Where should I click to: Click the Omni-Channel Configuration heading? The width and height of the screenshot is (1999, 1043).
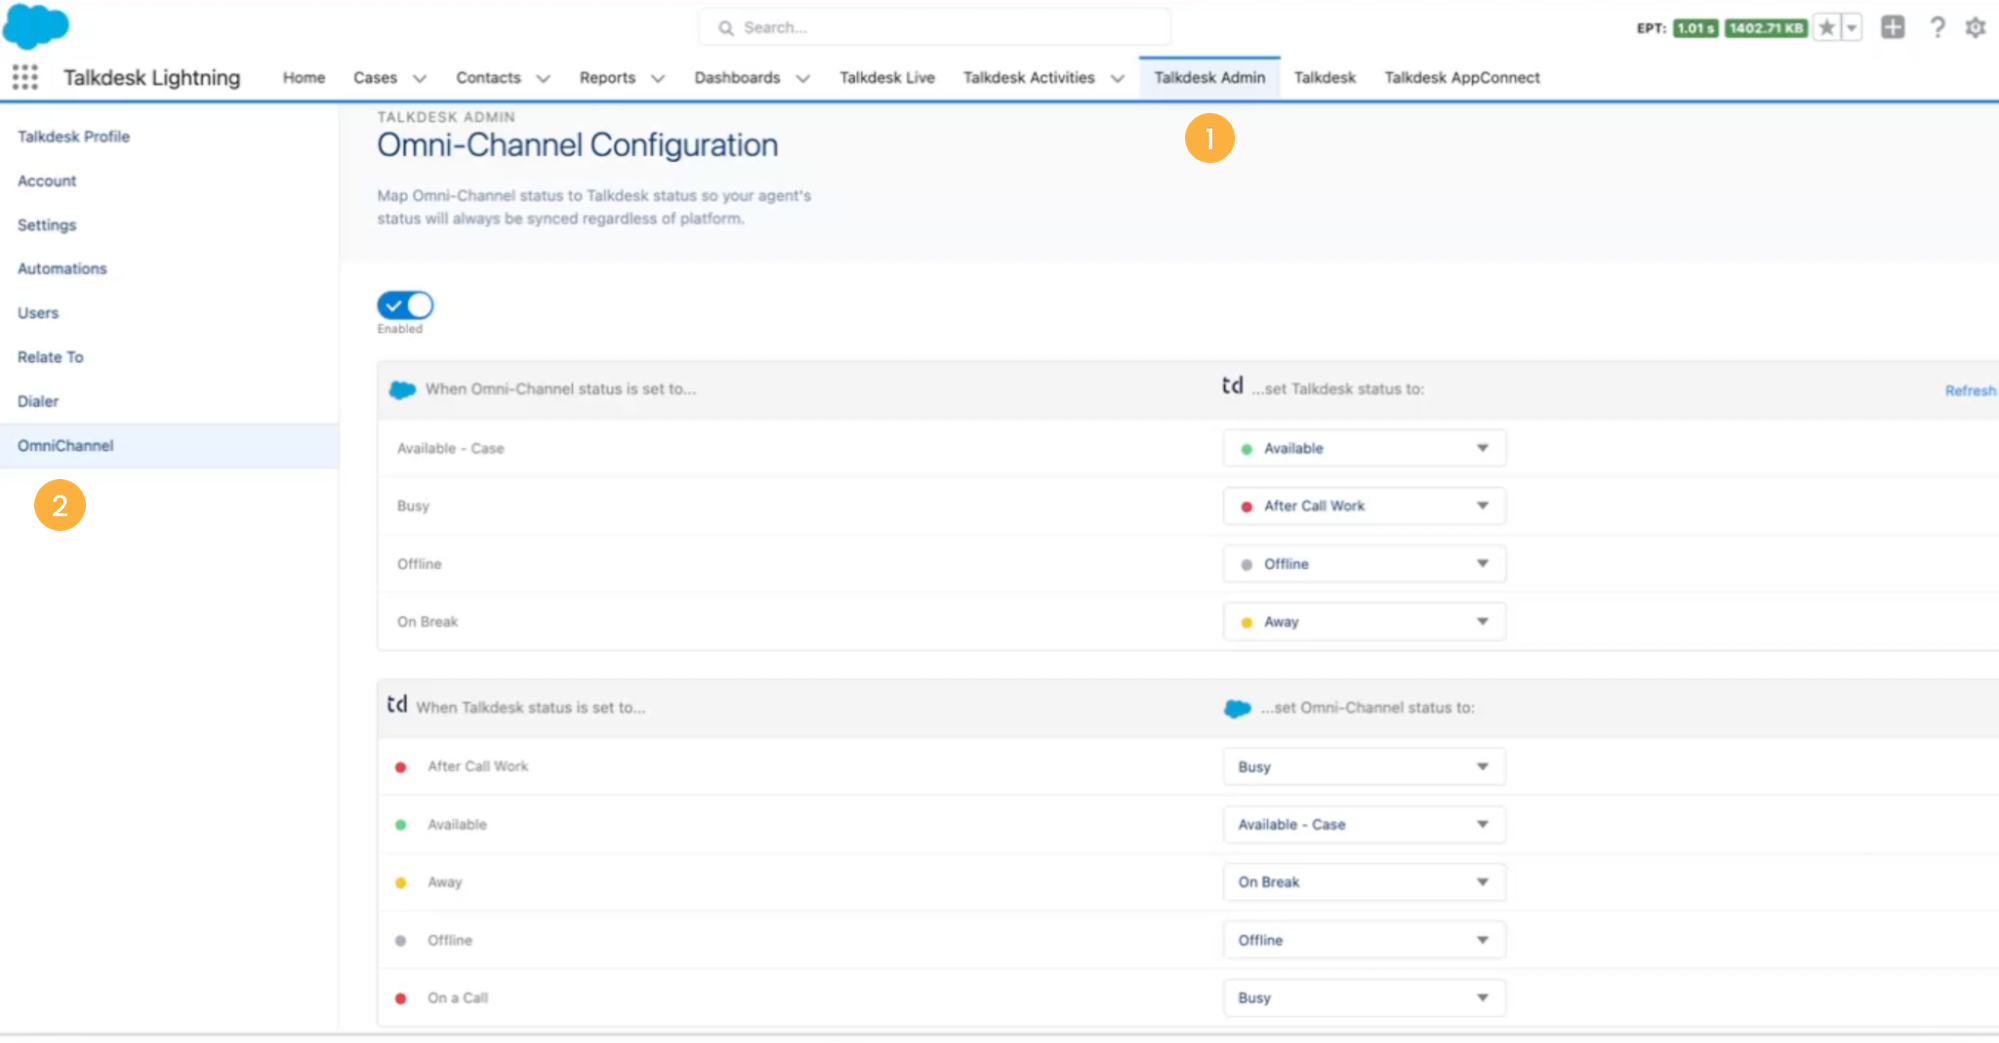pos(577,146)
